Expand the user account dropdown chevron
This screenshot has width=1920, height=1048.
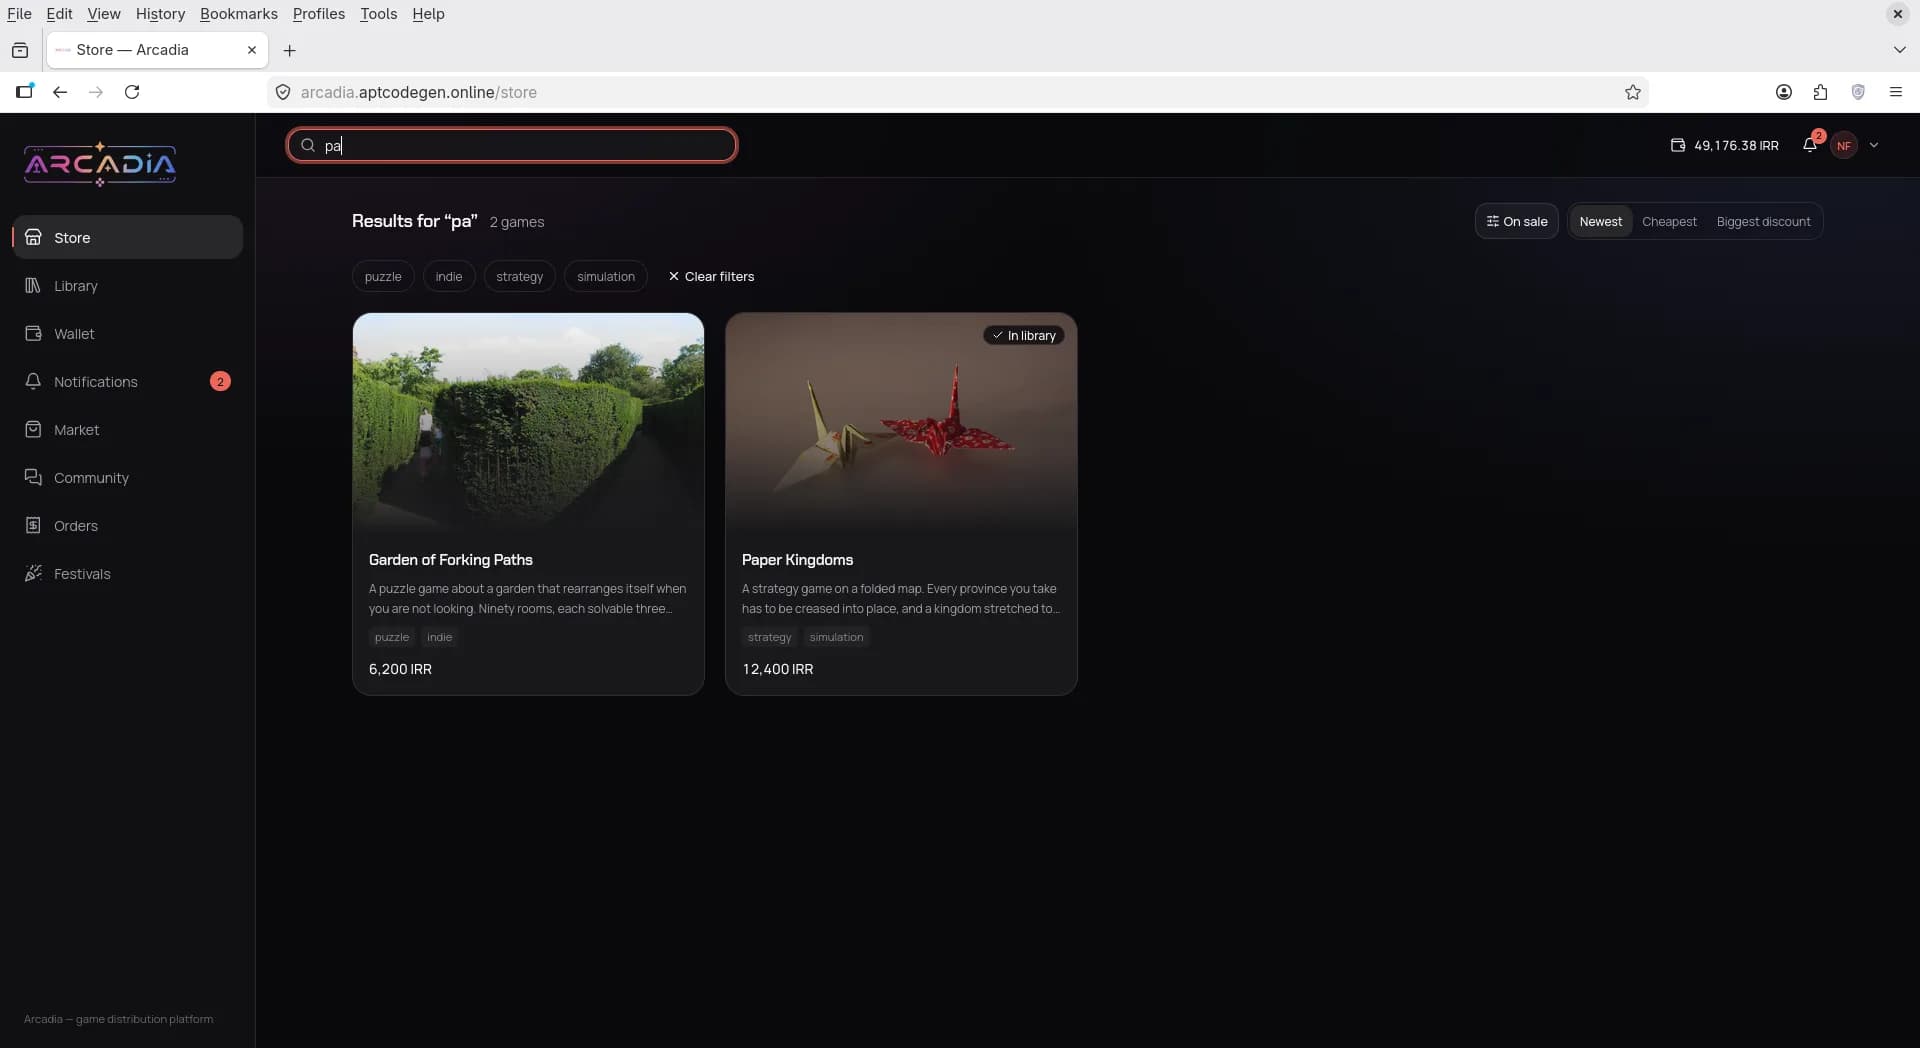click(1874, 145)
